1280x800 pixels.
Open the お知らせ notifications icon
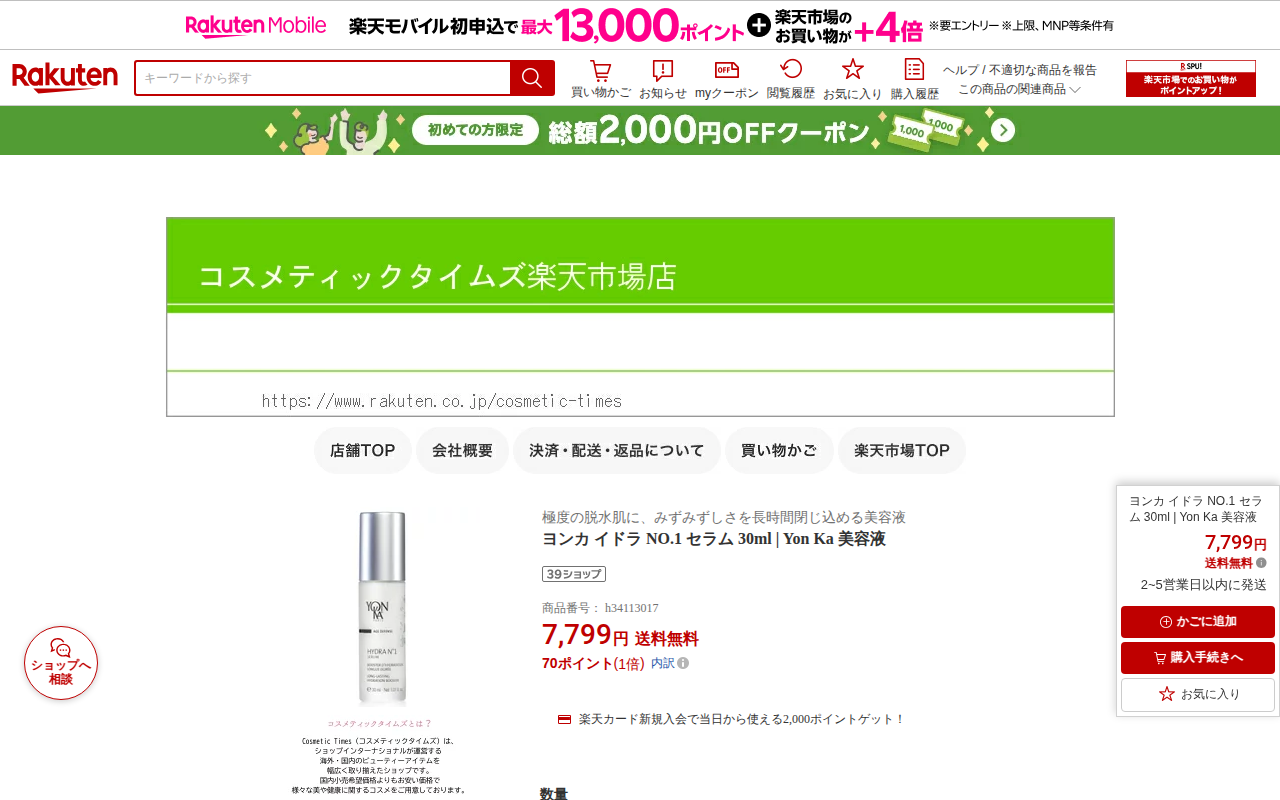(663, 70)
